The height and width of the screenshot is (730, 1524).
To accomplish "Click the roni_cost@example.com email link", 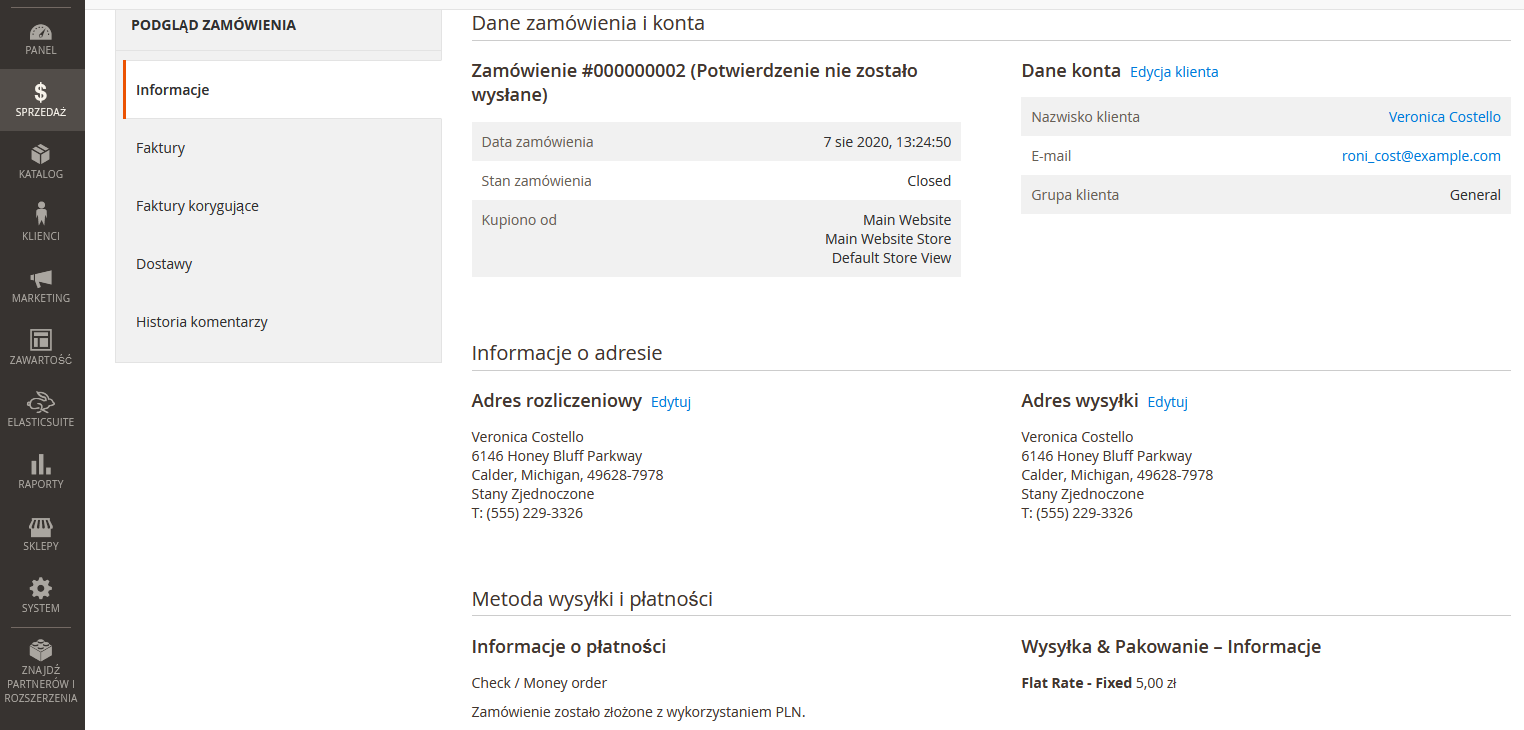I will point(1421,156).
